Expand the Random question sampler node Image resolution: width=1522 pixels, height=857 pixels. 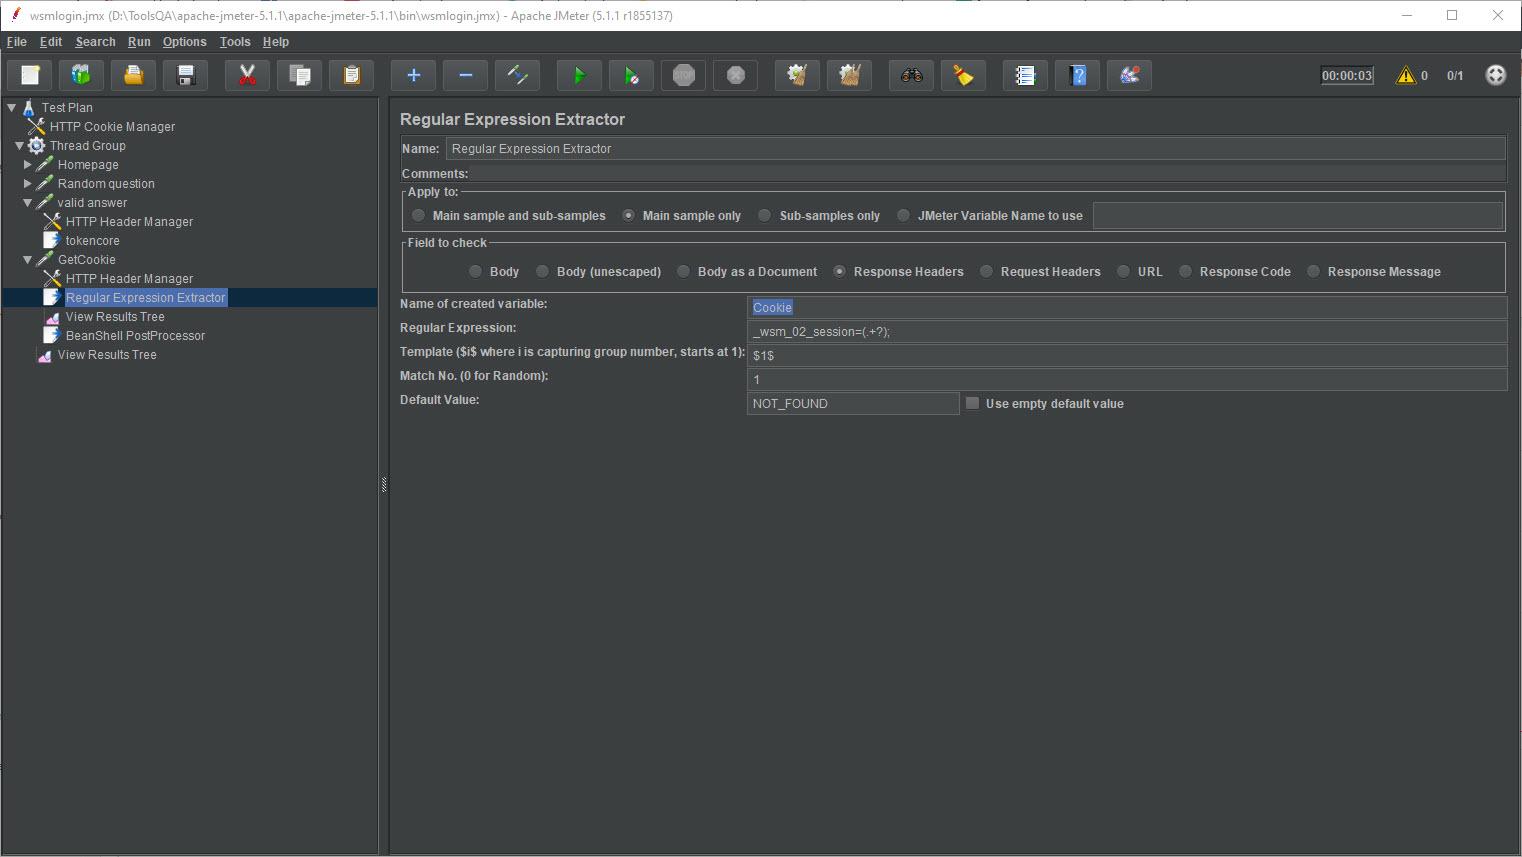coord(28,183)
